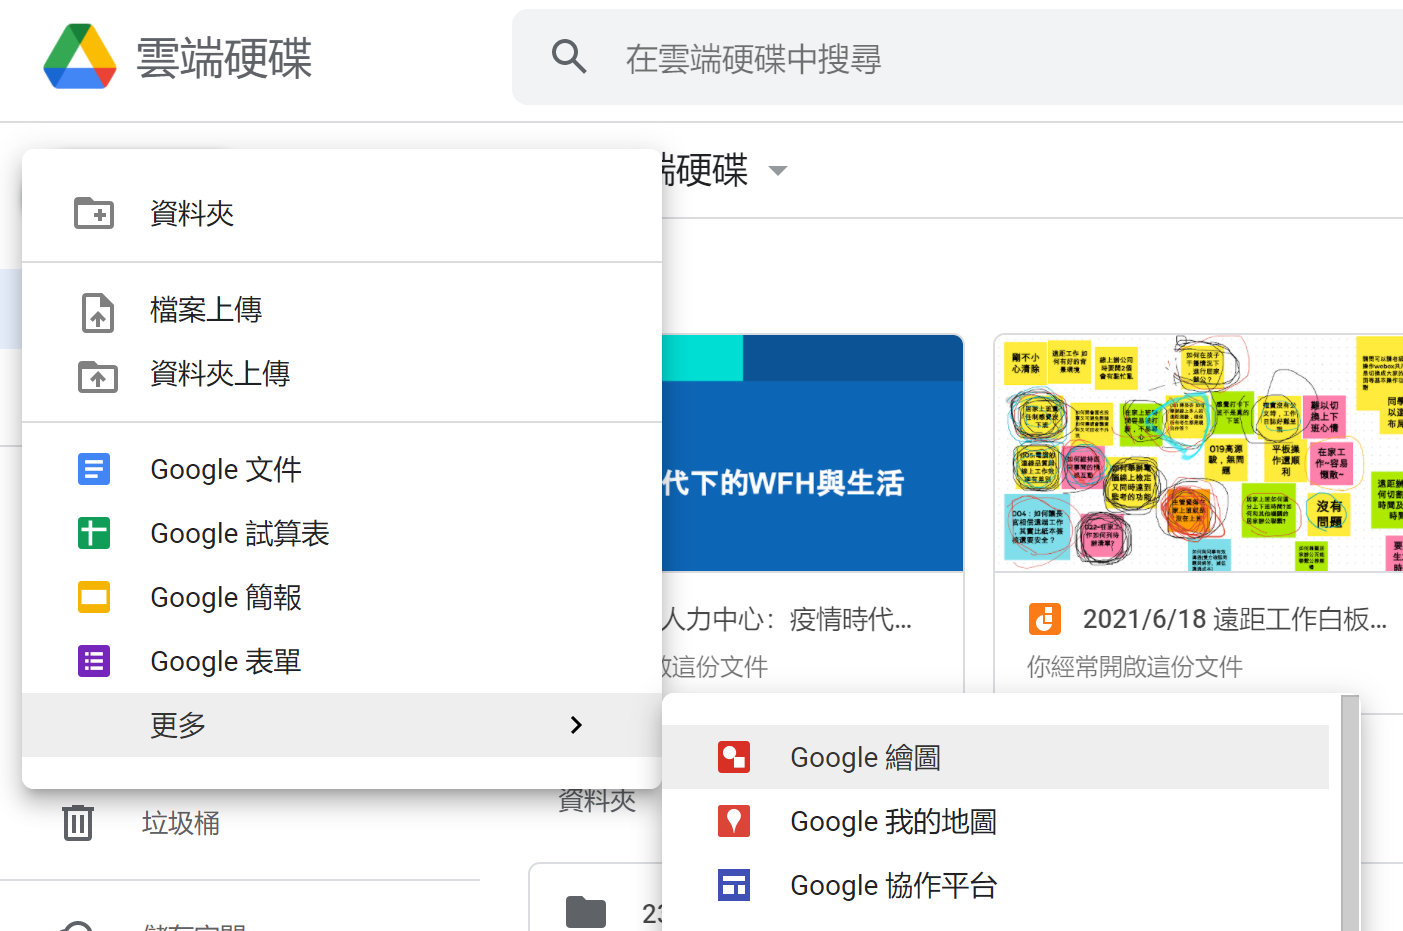The width and height of the screenshot is (1403, 931).
Task: Click the file upload icon
Action: click(x=97, y=311)
